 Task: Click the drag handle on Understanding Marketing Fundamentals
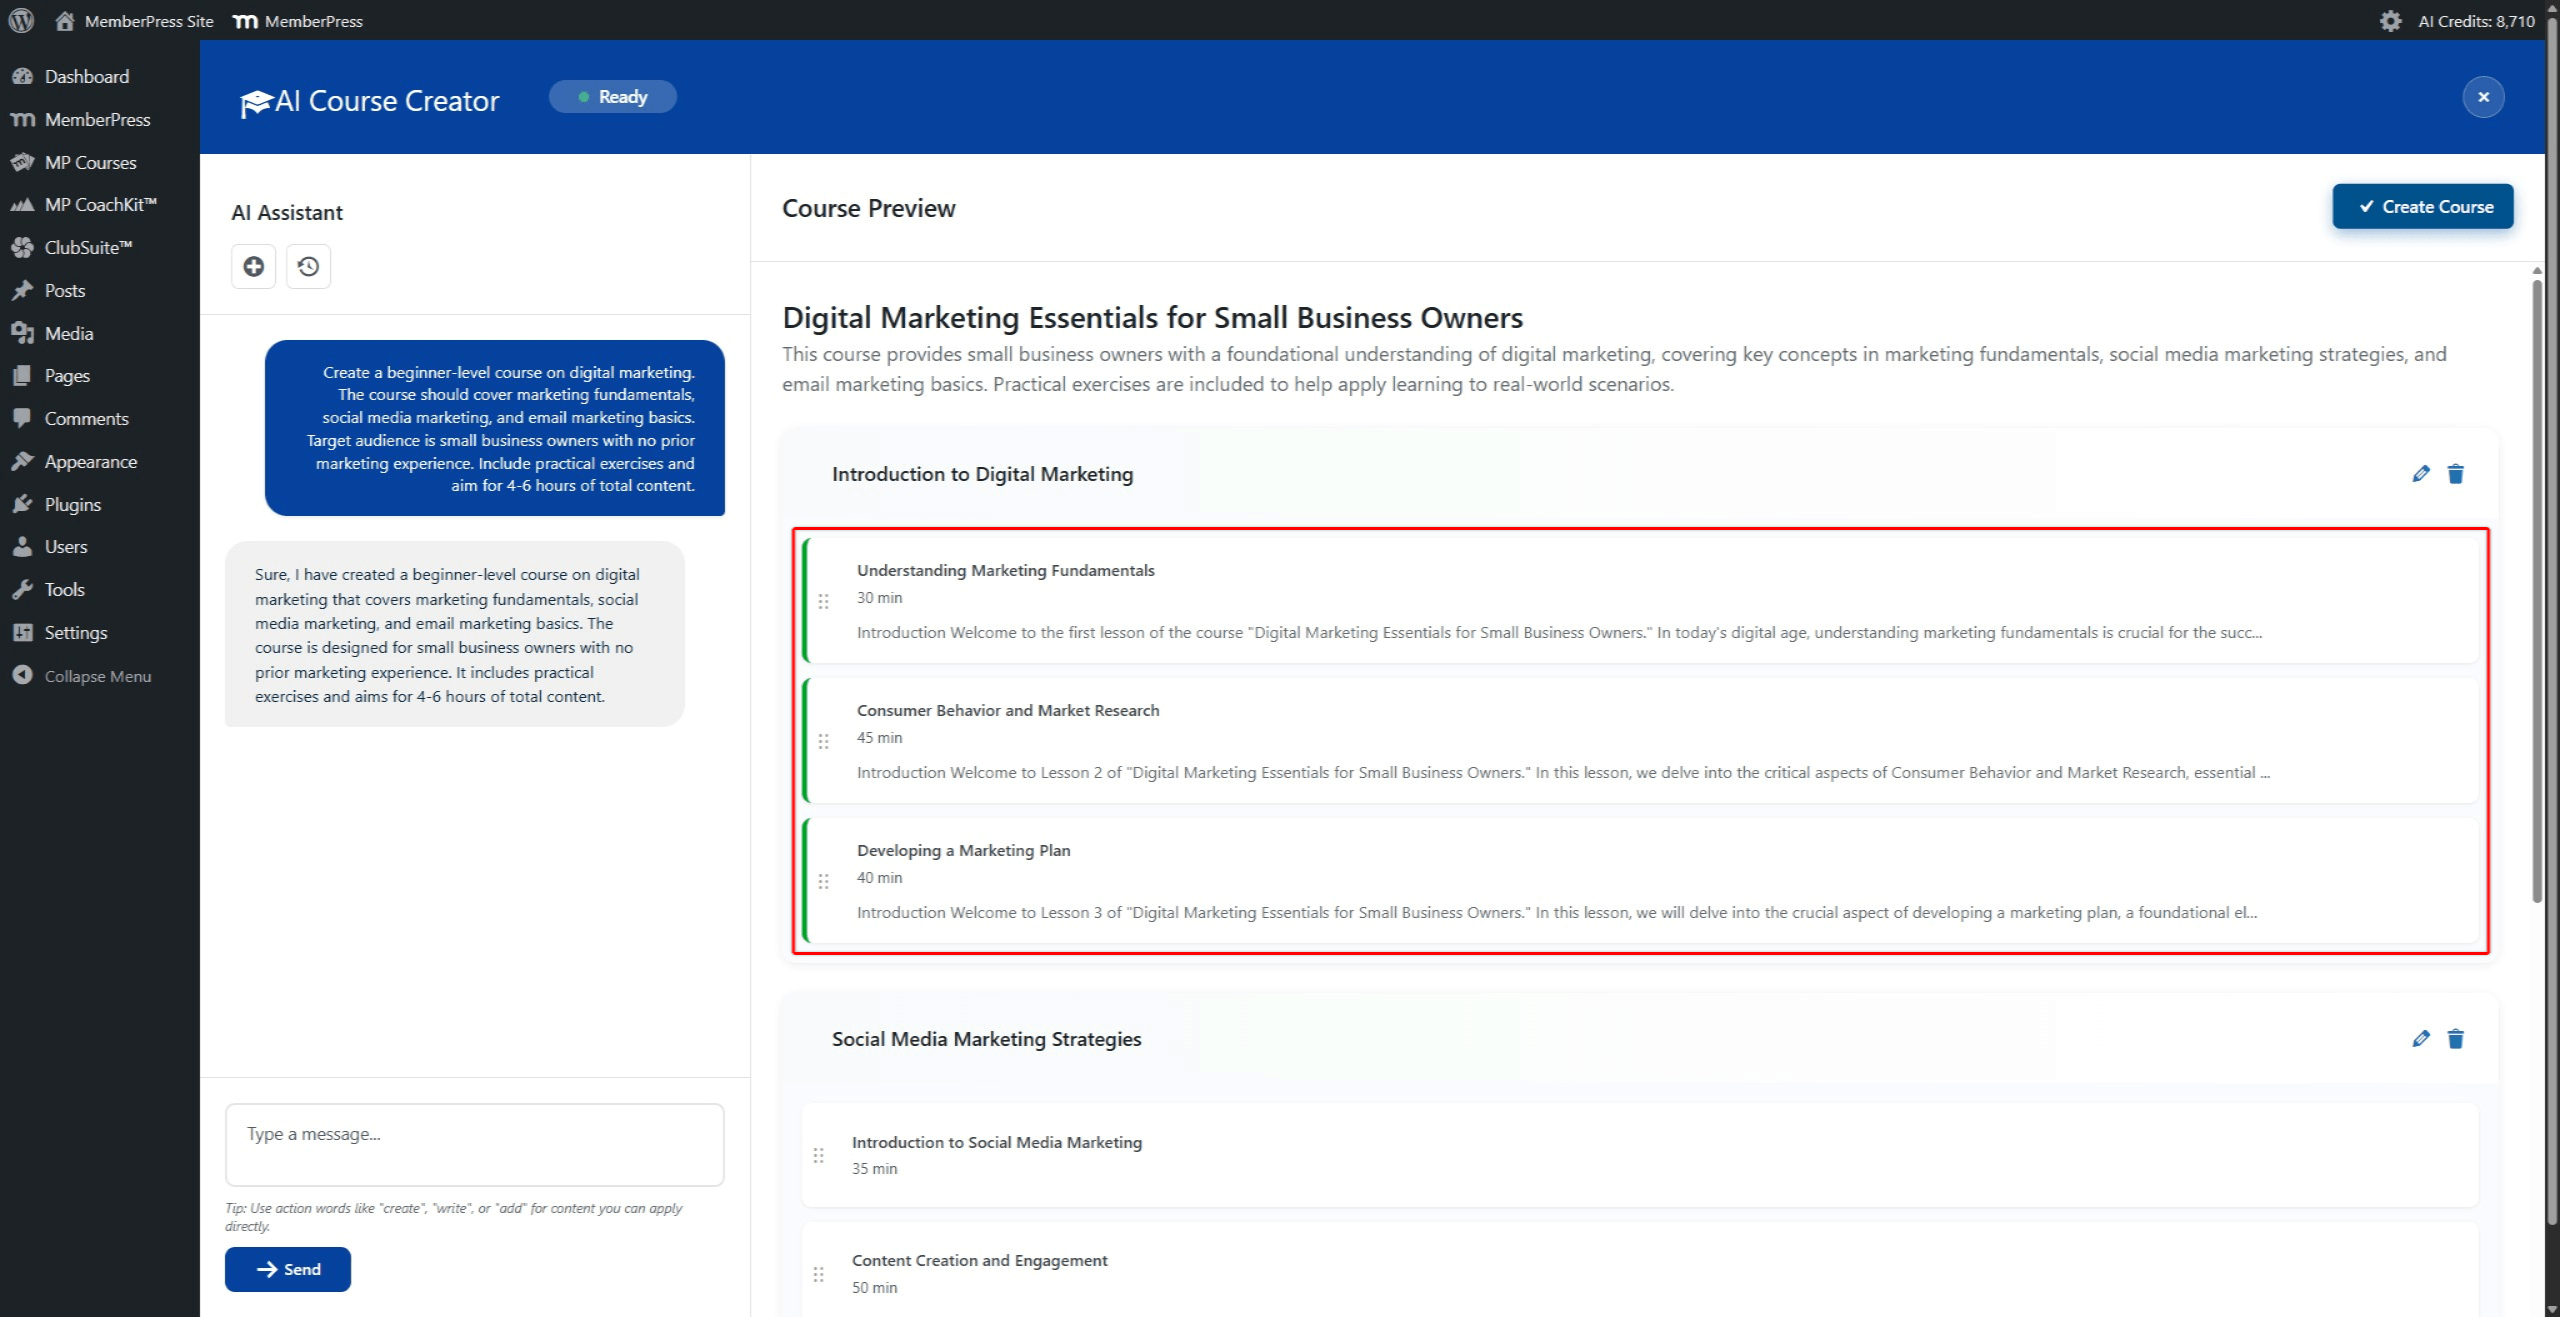824,600
